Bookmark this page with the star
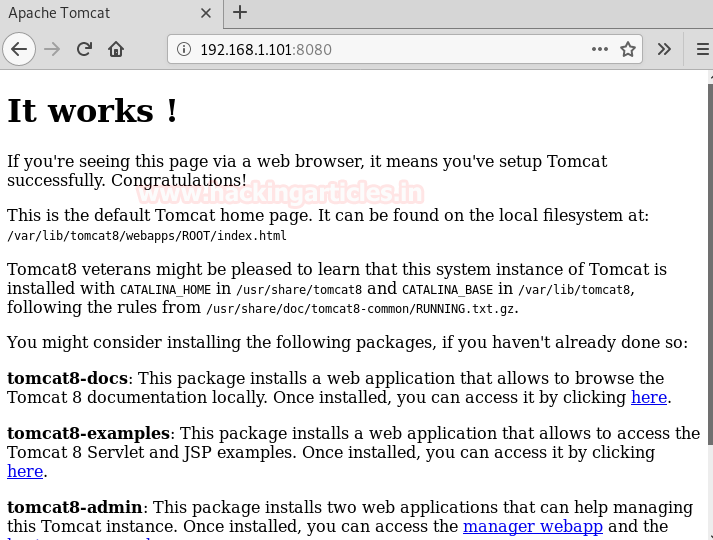The height and width of the screenshot is (540, 713). [628, 49]
